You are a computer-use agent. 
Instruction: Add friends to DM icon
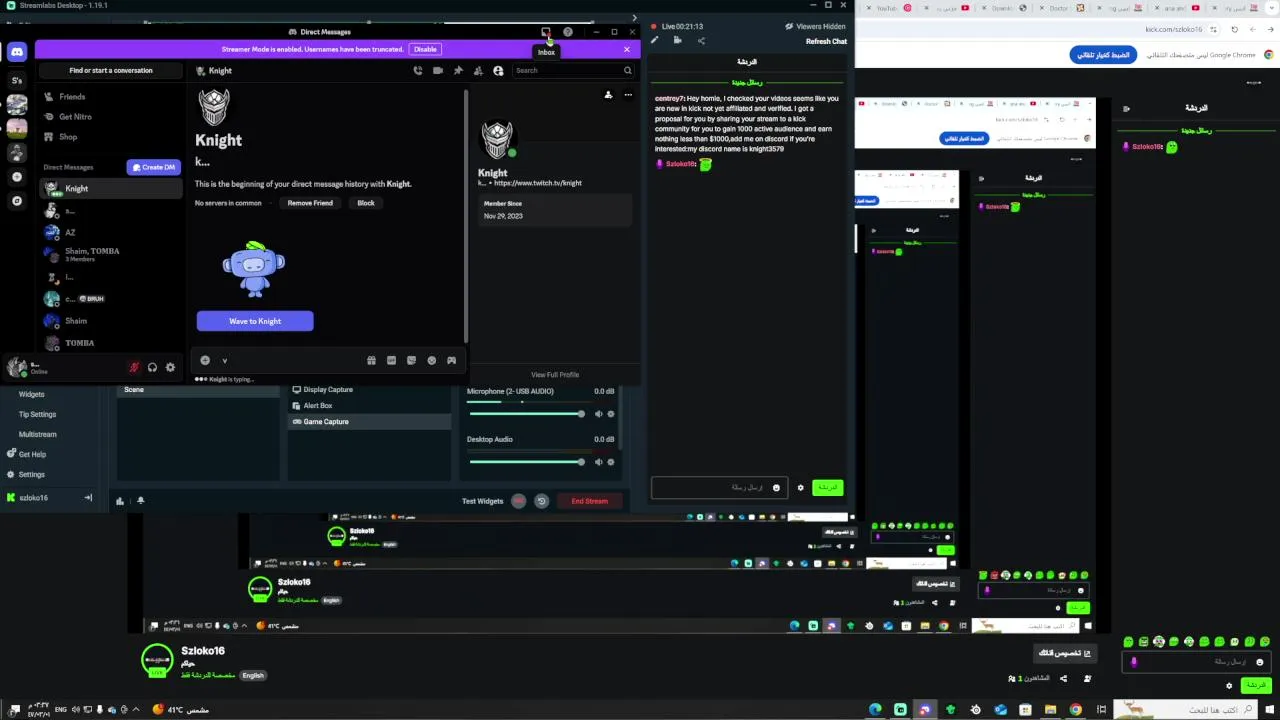[x=478, y=71]
